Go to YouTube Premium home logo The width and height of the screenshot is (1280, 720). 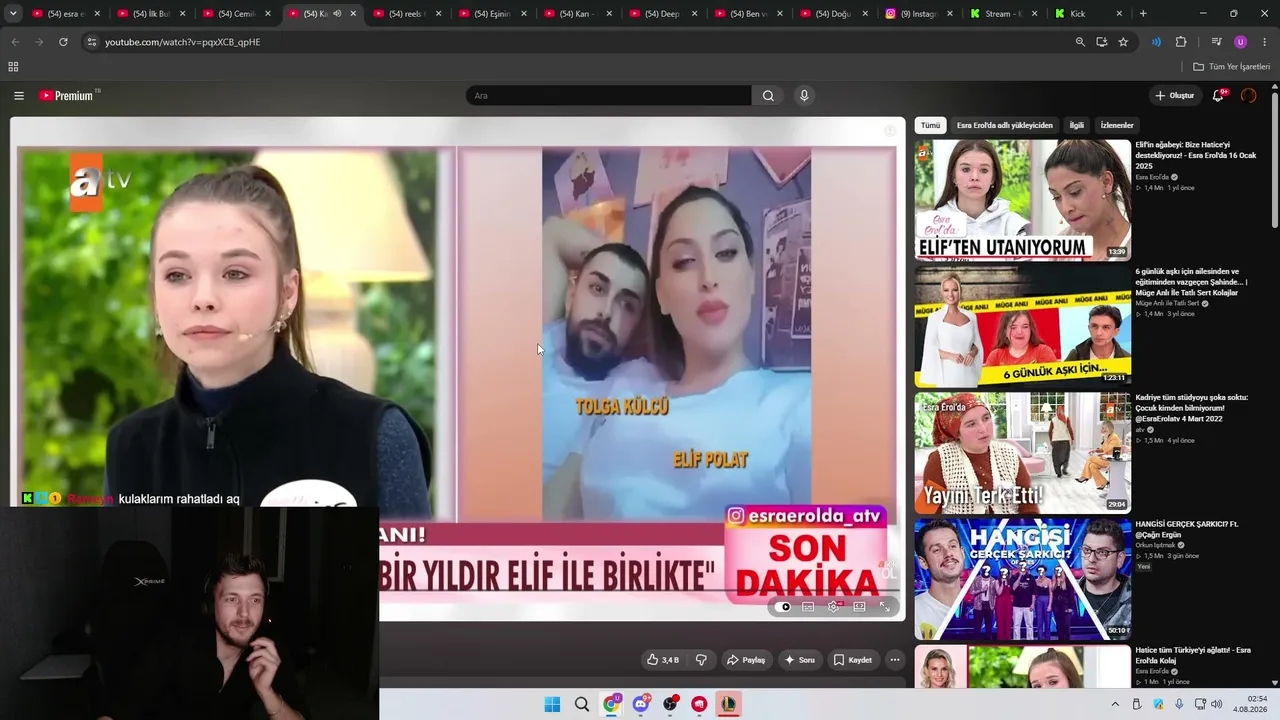click(x=68, y=96)
